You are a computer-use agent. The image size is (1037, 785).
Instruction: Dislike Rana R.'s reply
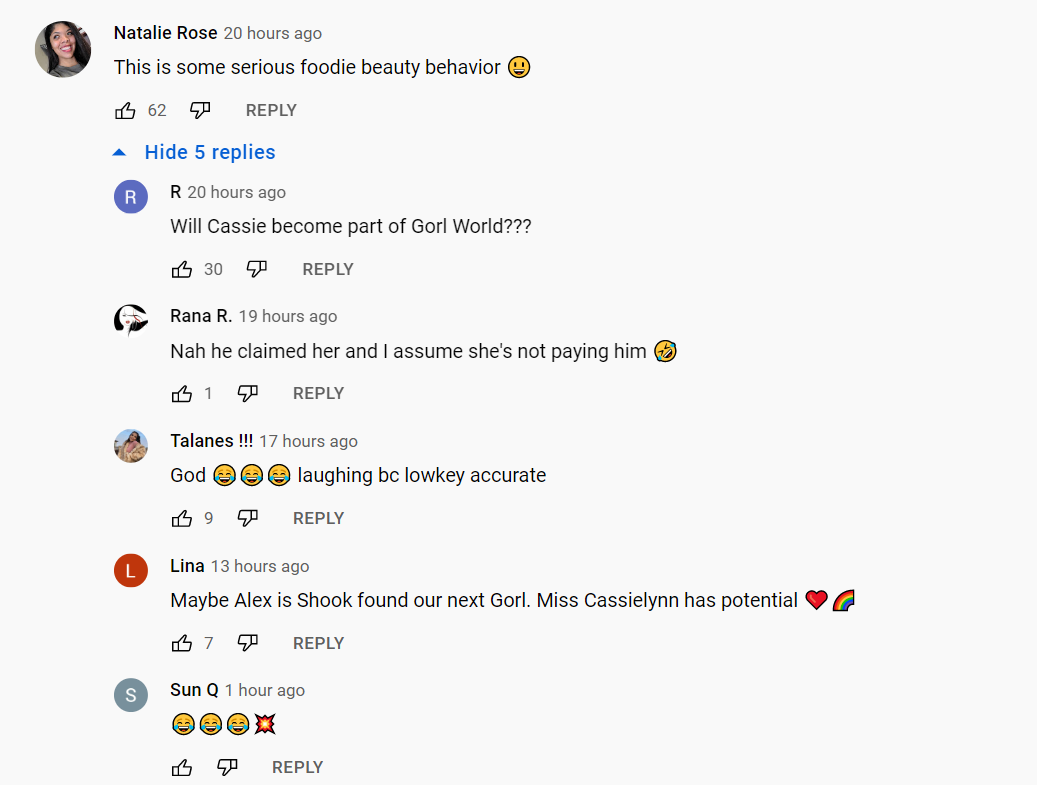tap(247, 393)
